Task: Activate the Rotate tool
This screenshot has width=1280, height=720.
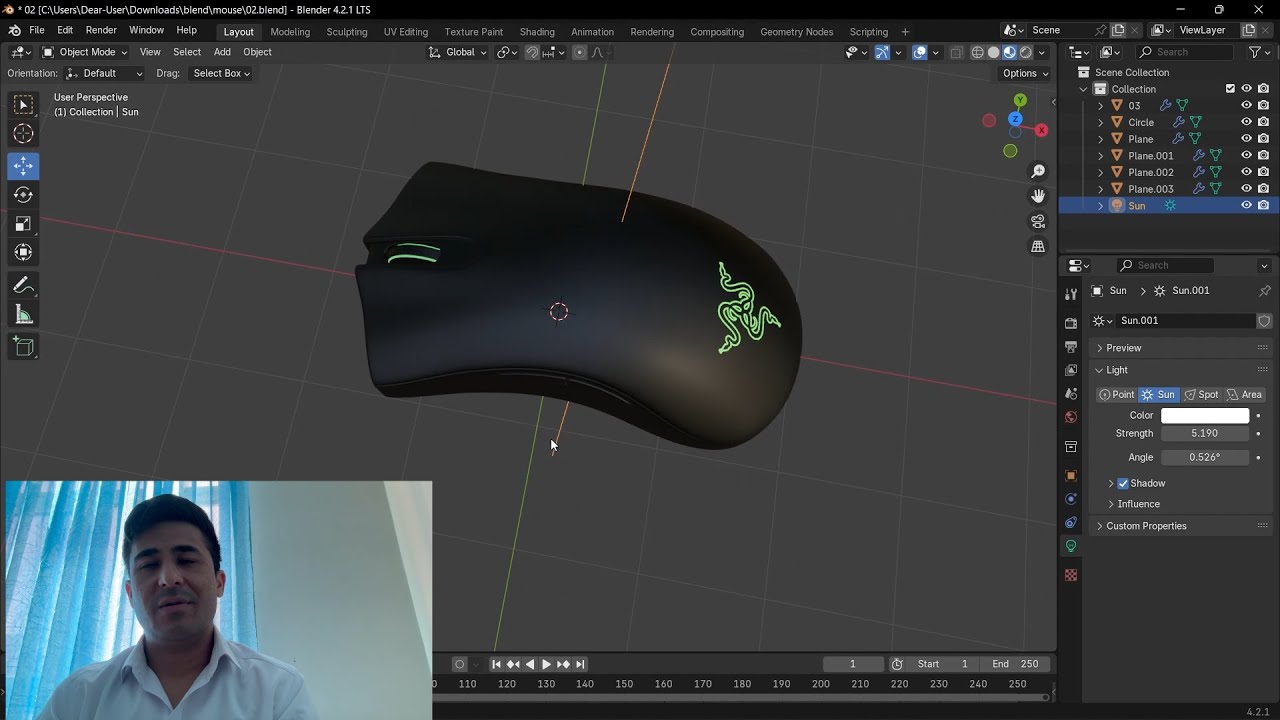Action: pos(23,195)
